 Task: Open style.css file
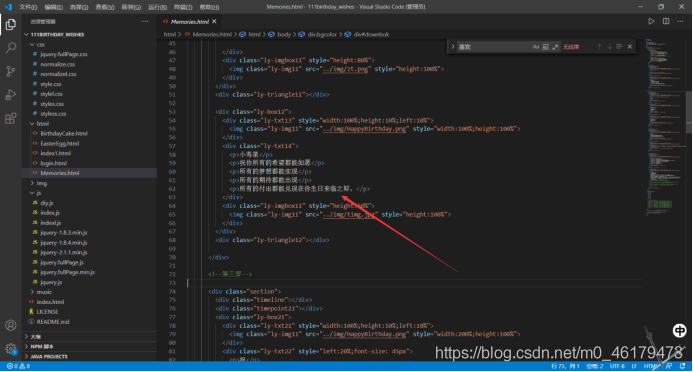point(51,84)
